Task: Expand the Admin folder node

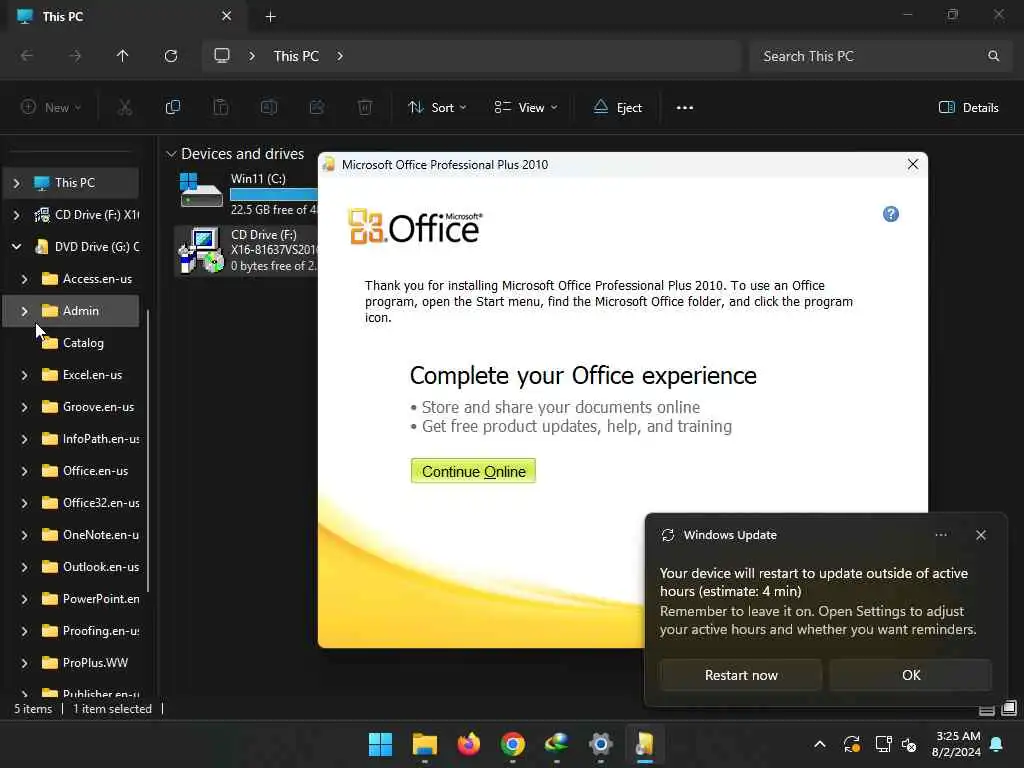Action: coord(24,312)
